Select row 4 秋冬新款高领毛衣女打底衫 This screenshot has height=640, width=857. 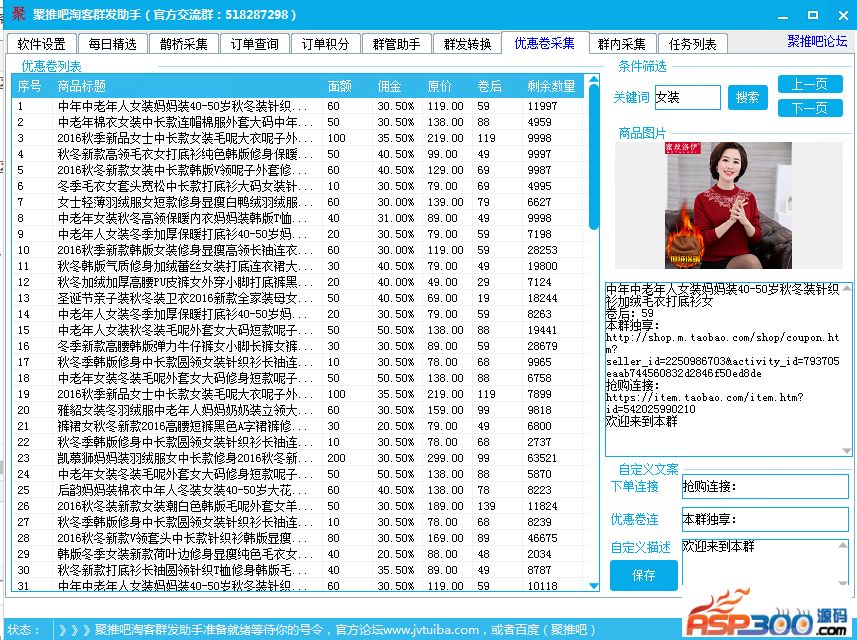point(298,154)
